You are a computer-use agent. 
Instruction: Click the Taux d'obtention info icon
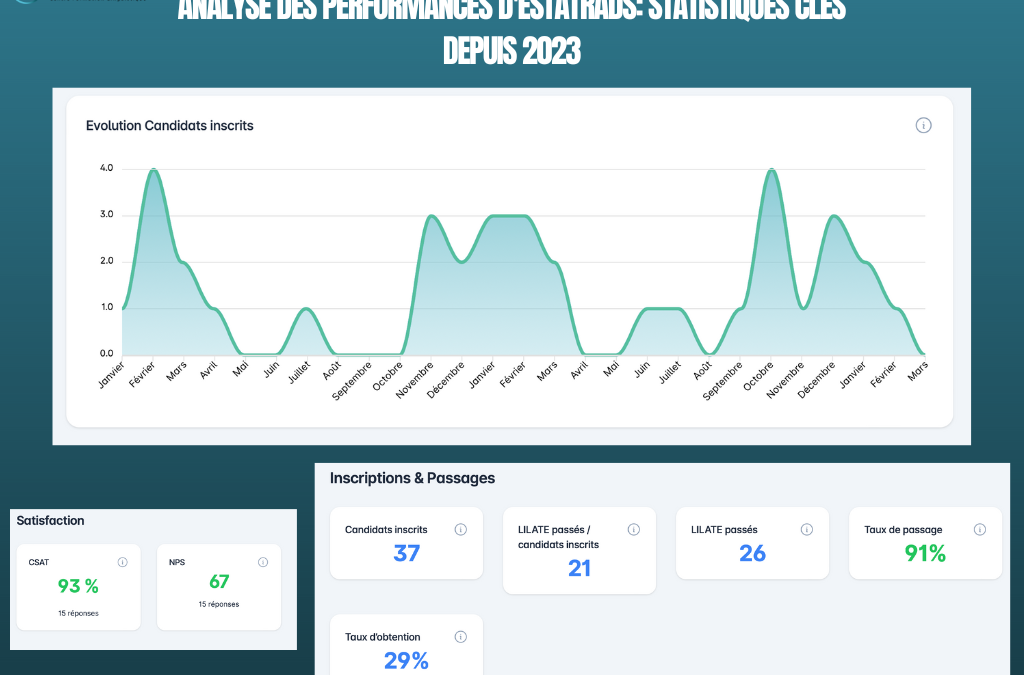coord(460,636)
